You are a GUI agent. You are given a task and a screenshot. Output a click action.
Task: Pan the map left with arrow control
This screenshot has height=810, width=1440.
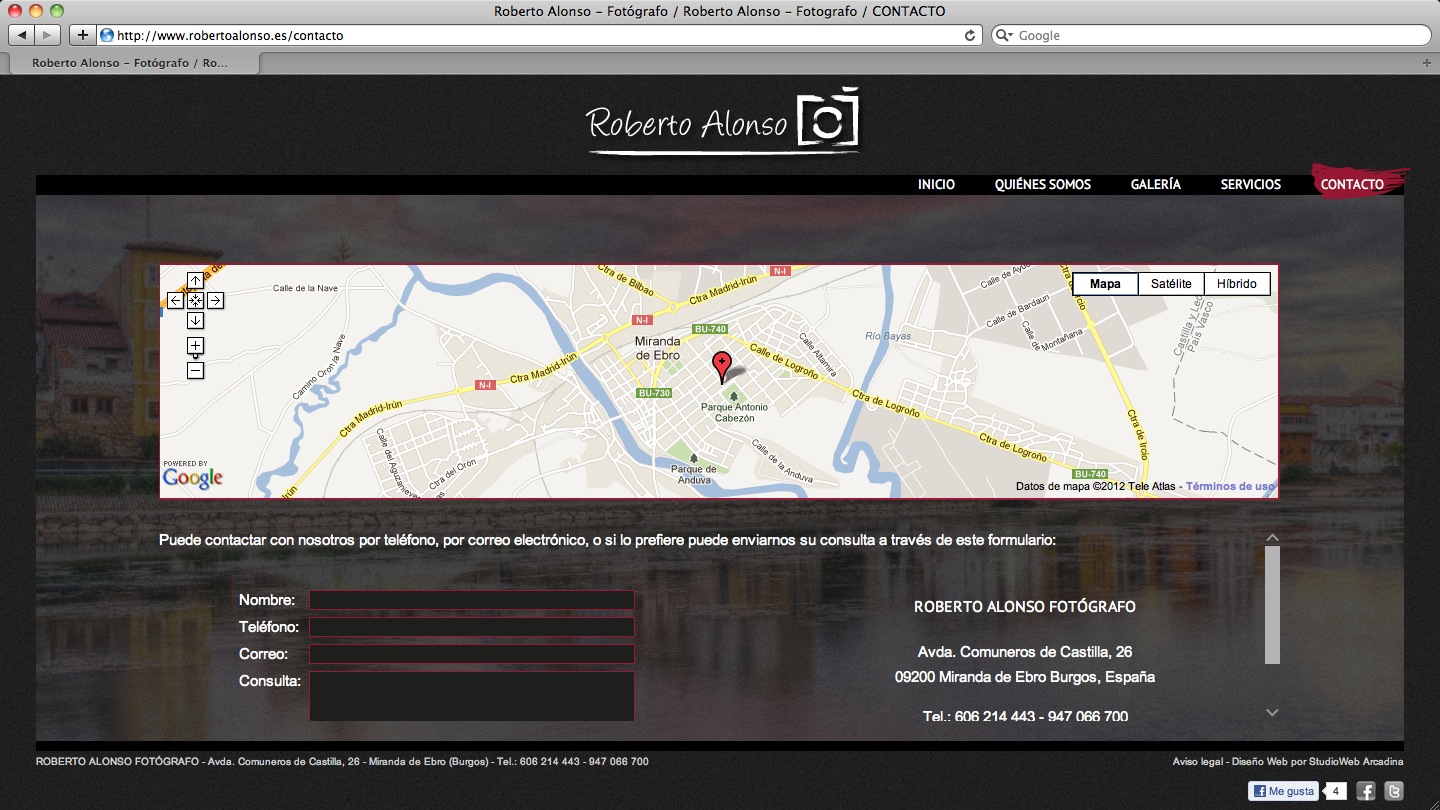click(175, 300)
